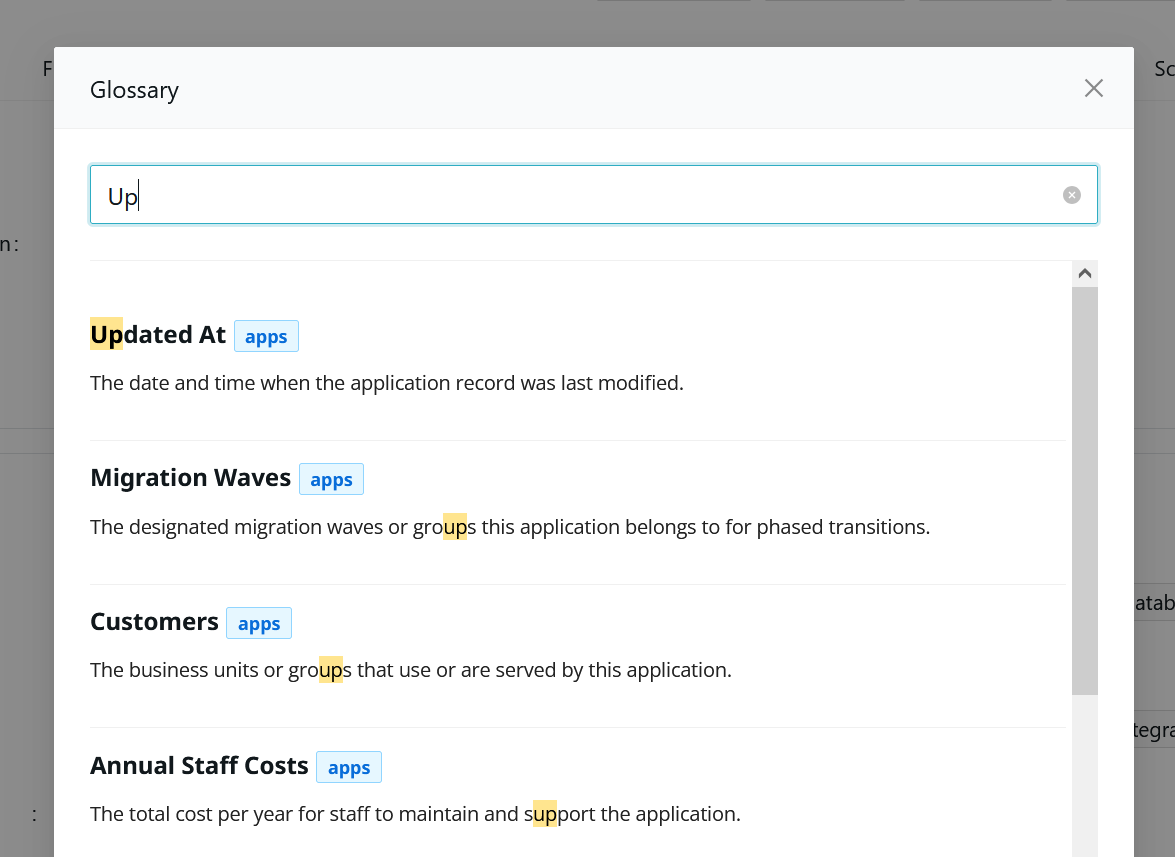Click the highlighted 'Up' in Updated At title

106,335
